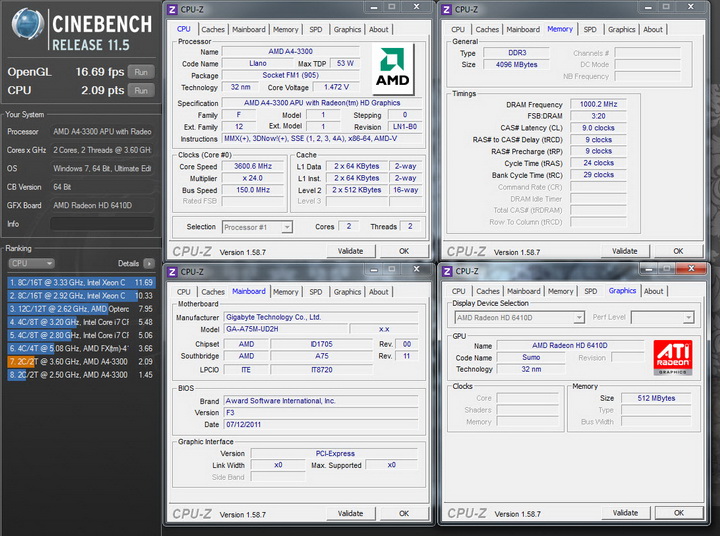Click OK in the Graphics tab window
Image resolution: width=720 pixels, height=536 pixels.
[x=679, y=513]
